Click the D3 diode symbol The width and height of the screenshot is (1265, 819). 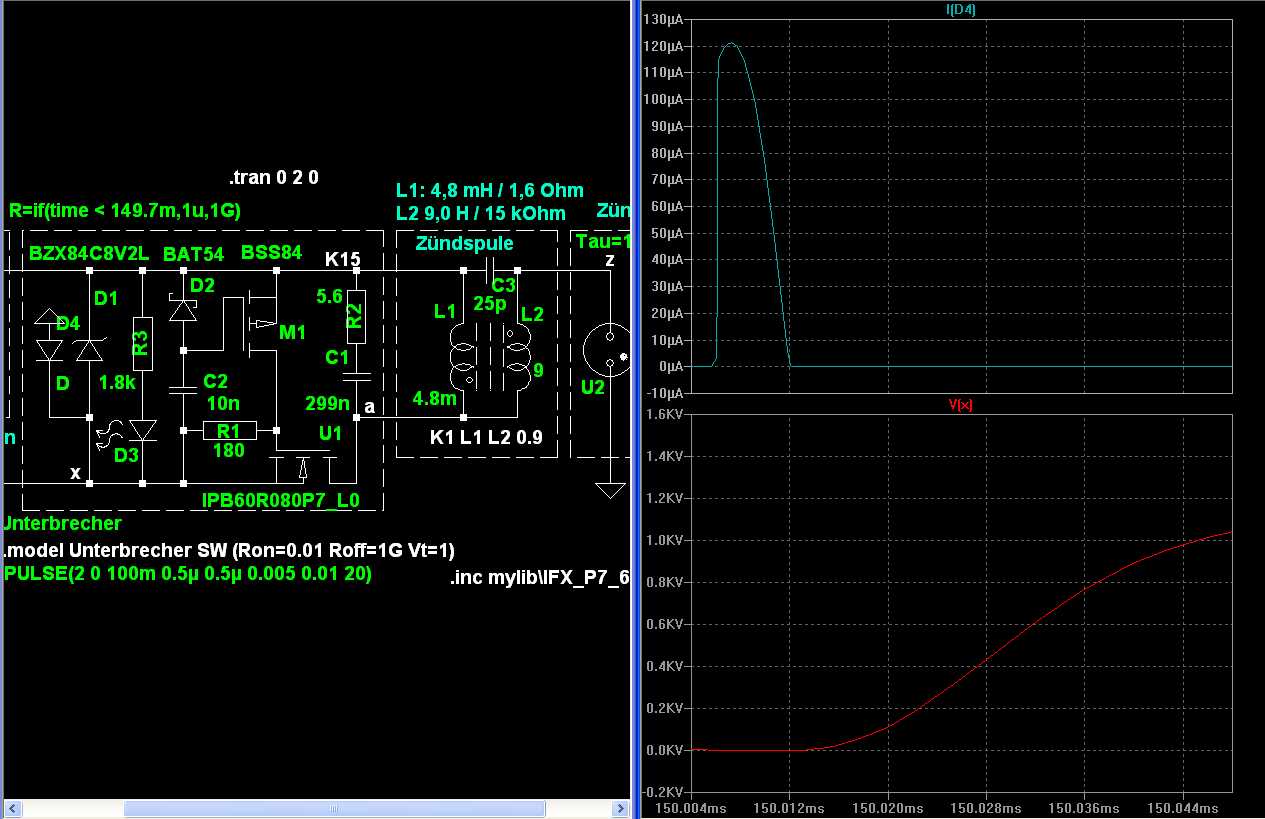(143, 431)
